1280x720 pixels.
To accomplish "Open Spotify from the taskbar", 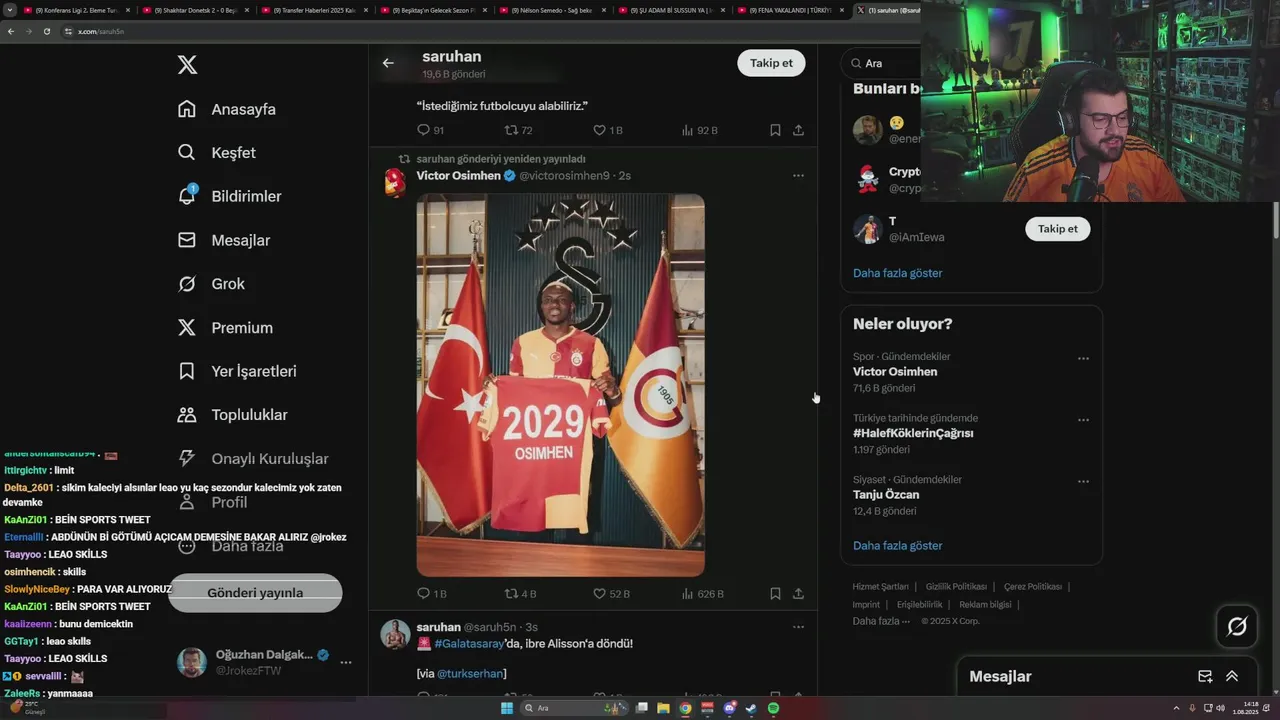I will coord(773,708).
